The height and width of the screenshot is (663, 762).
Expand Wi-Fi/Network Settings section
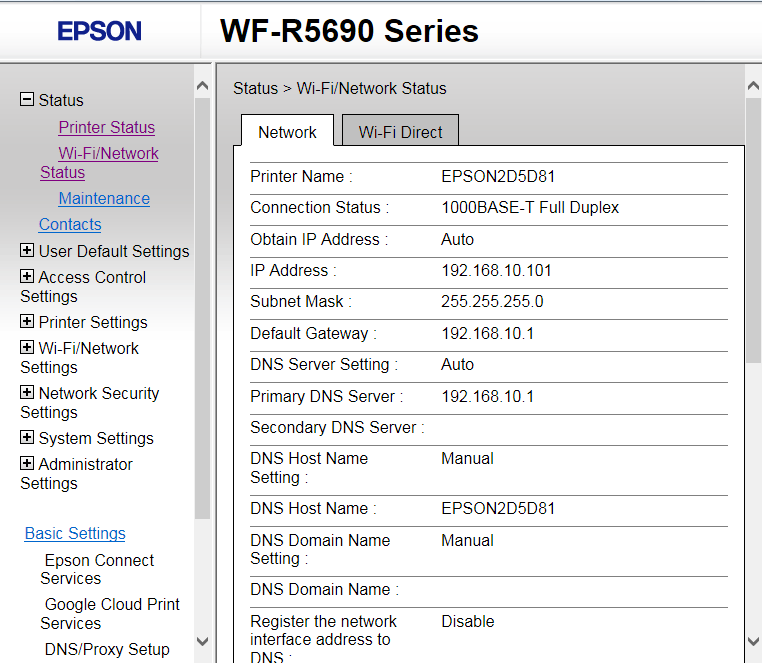click(x=27, y=348)
